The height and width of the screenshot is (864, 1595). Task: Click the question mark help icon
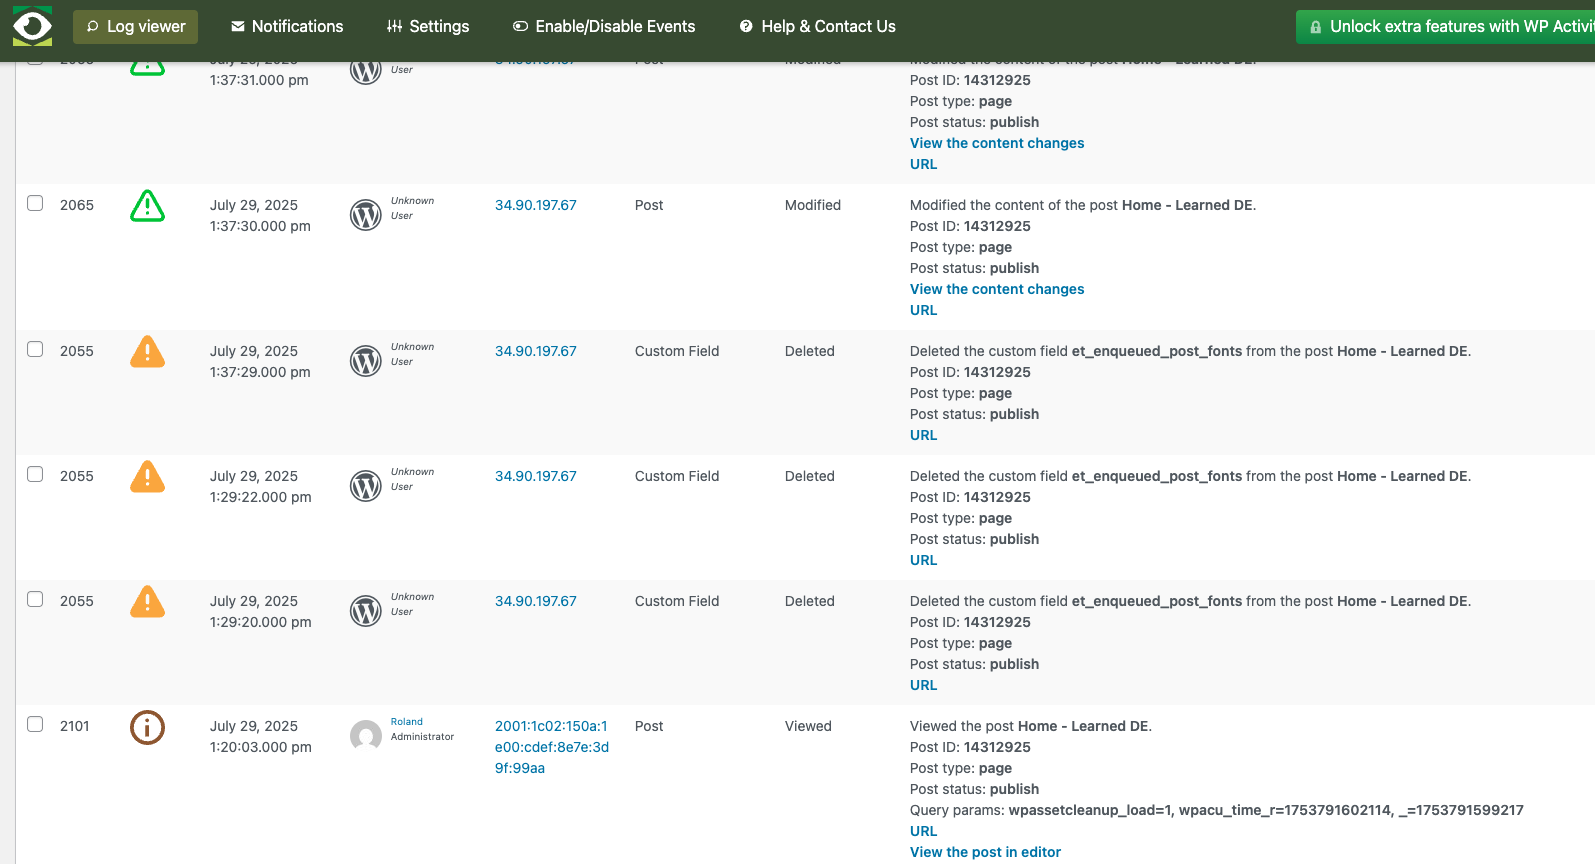click(x=746, y=27)
